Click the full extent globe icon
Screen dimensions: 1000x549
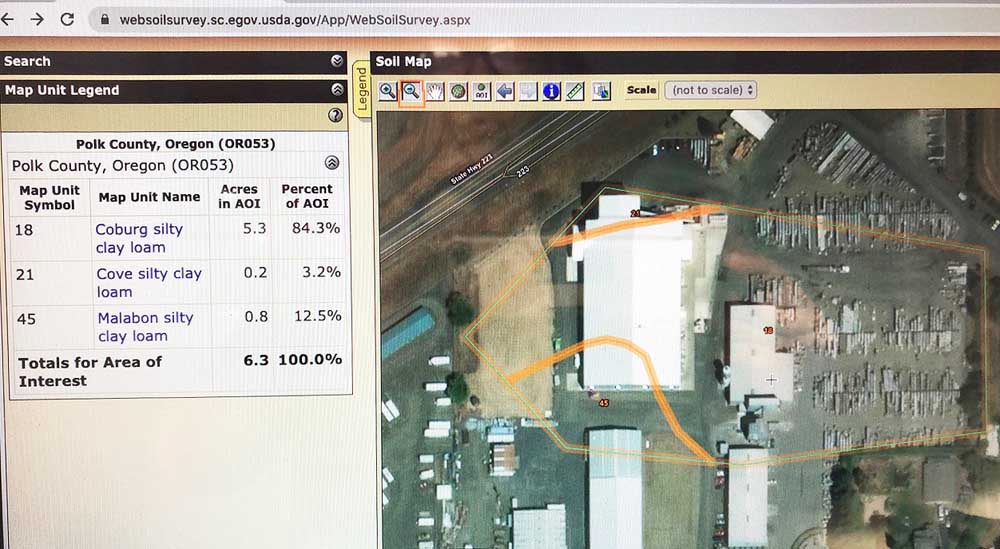pos(458,91)
